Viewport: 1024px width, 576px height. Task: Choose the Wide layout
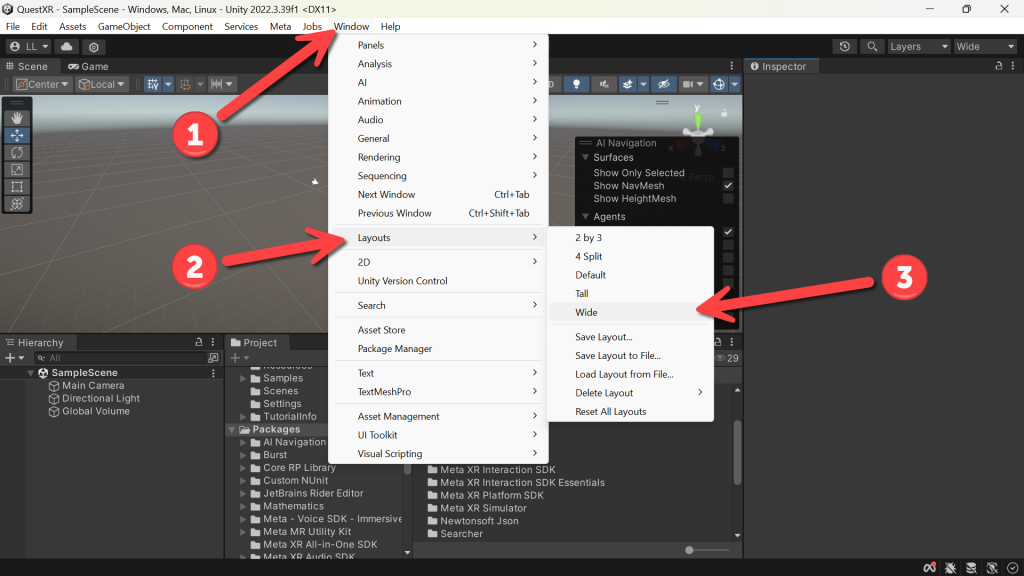pos(630,312)
